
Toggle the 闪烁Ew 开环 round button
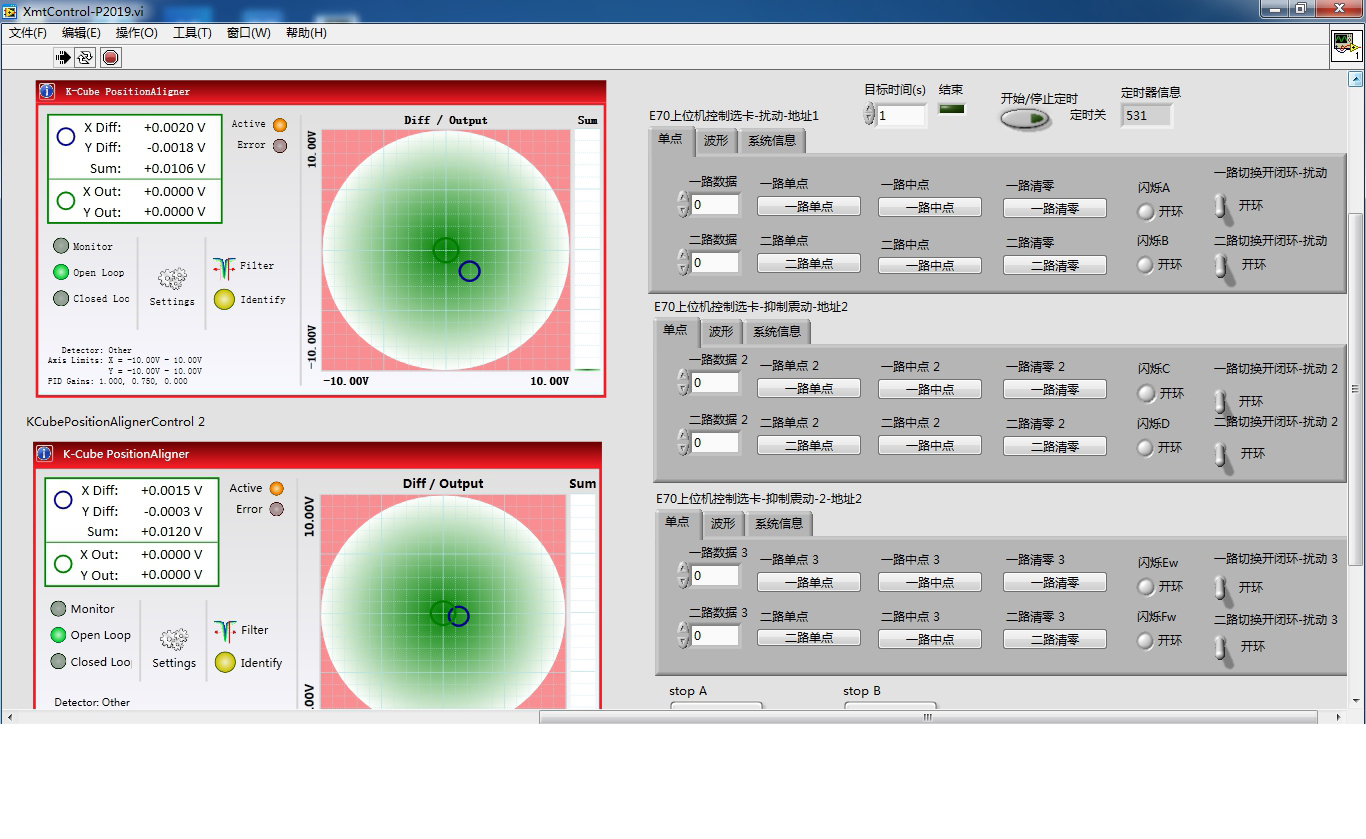(x=1146, y=587)
